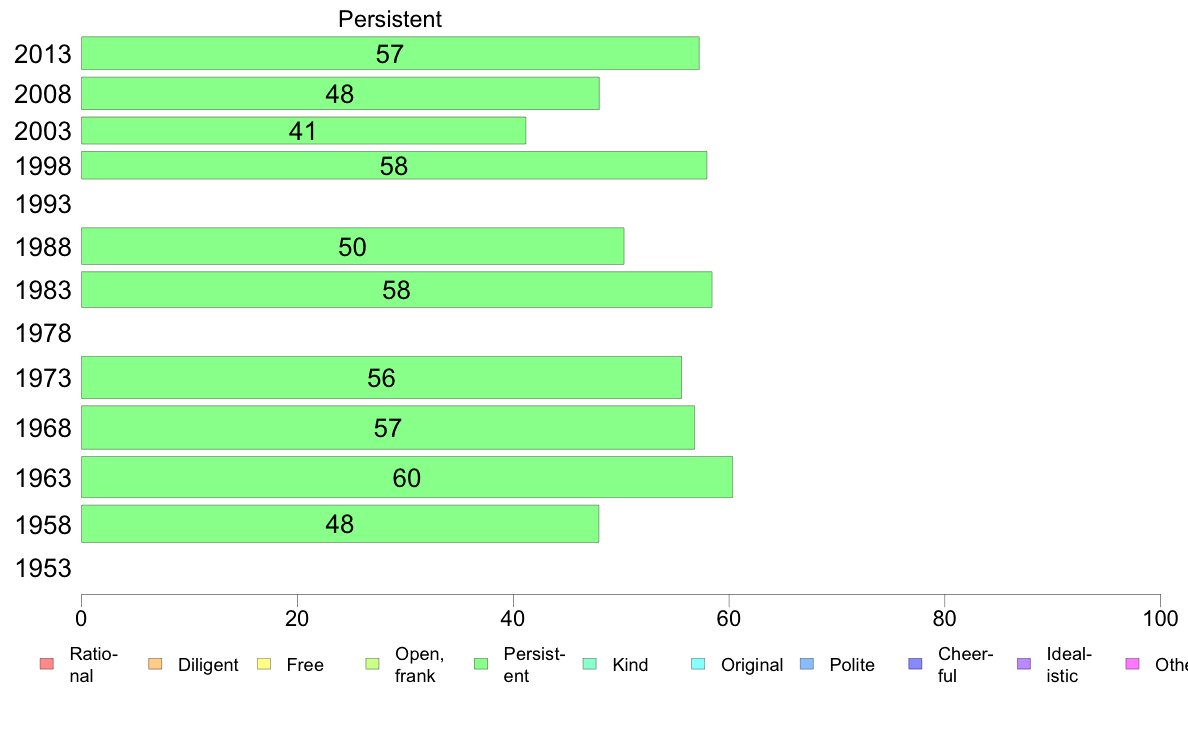Select the 2003 bar showing 41
This screenshot has width=1188, height=736.
pyautogui.click(x=303, y=130)
